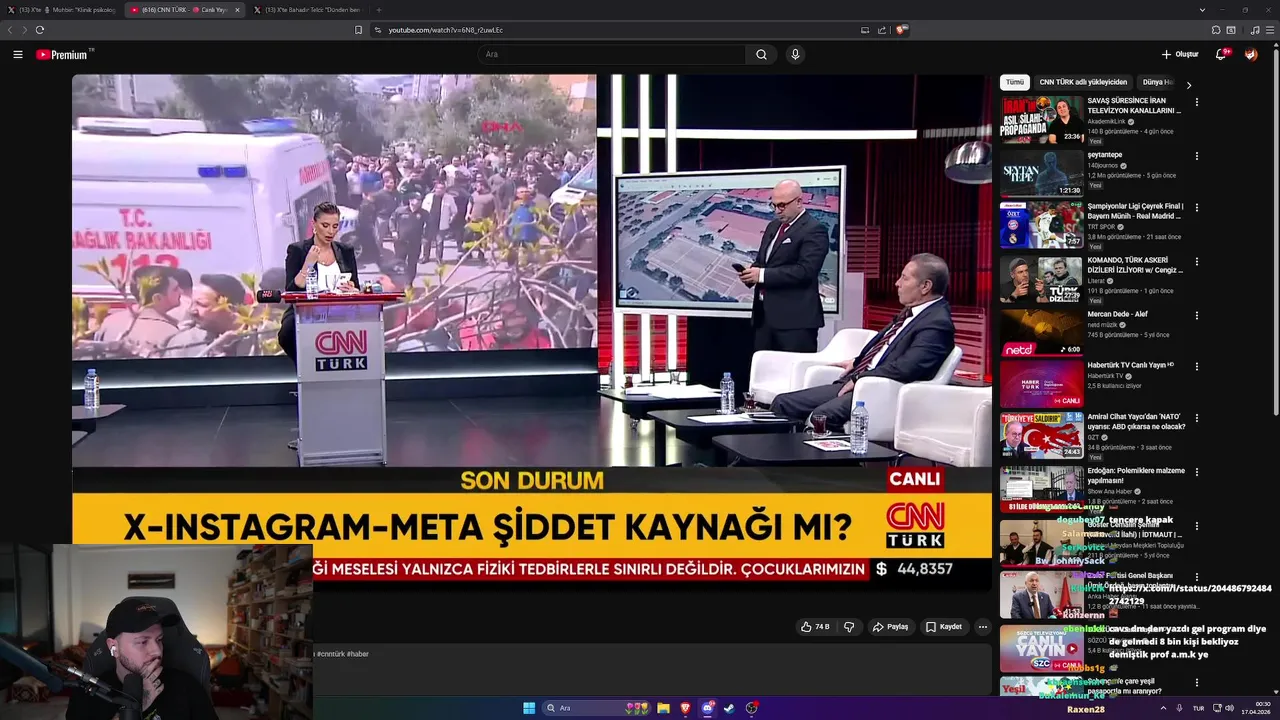Click the YouTube search magnifier button
The width and height of the screenshot is (1280, 720).
(x=761, y=55)
